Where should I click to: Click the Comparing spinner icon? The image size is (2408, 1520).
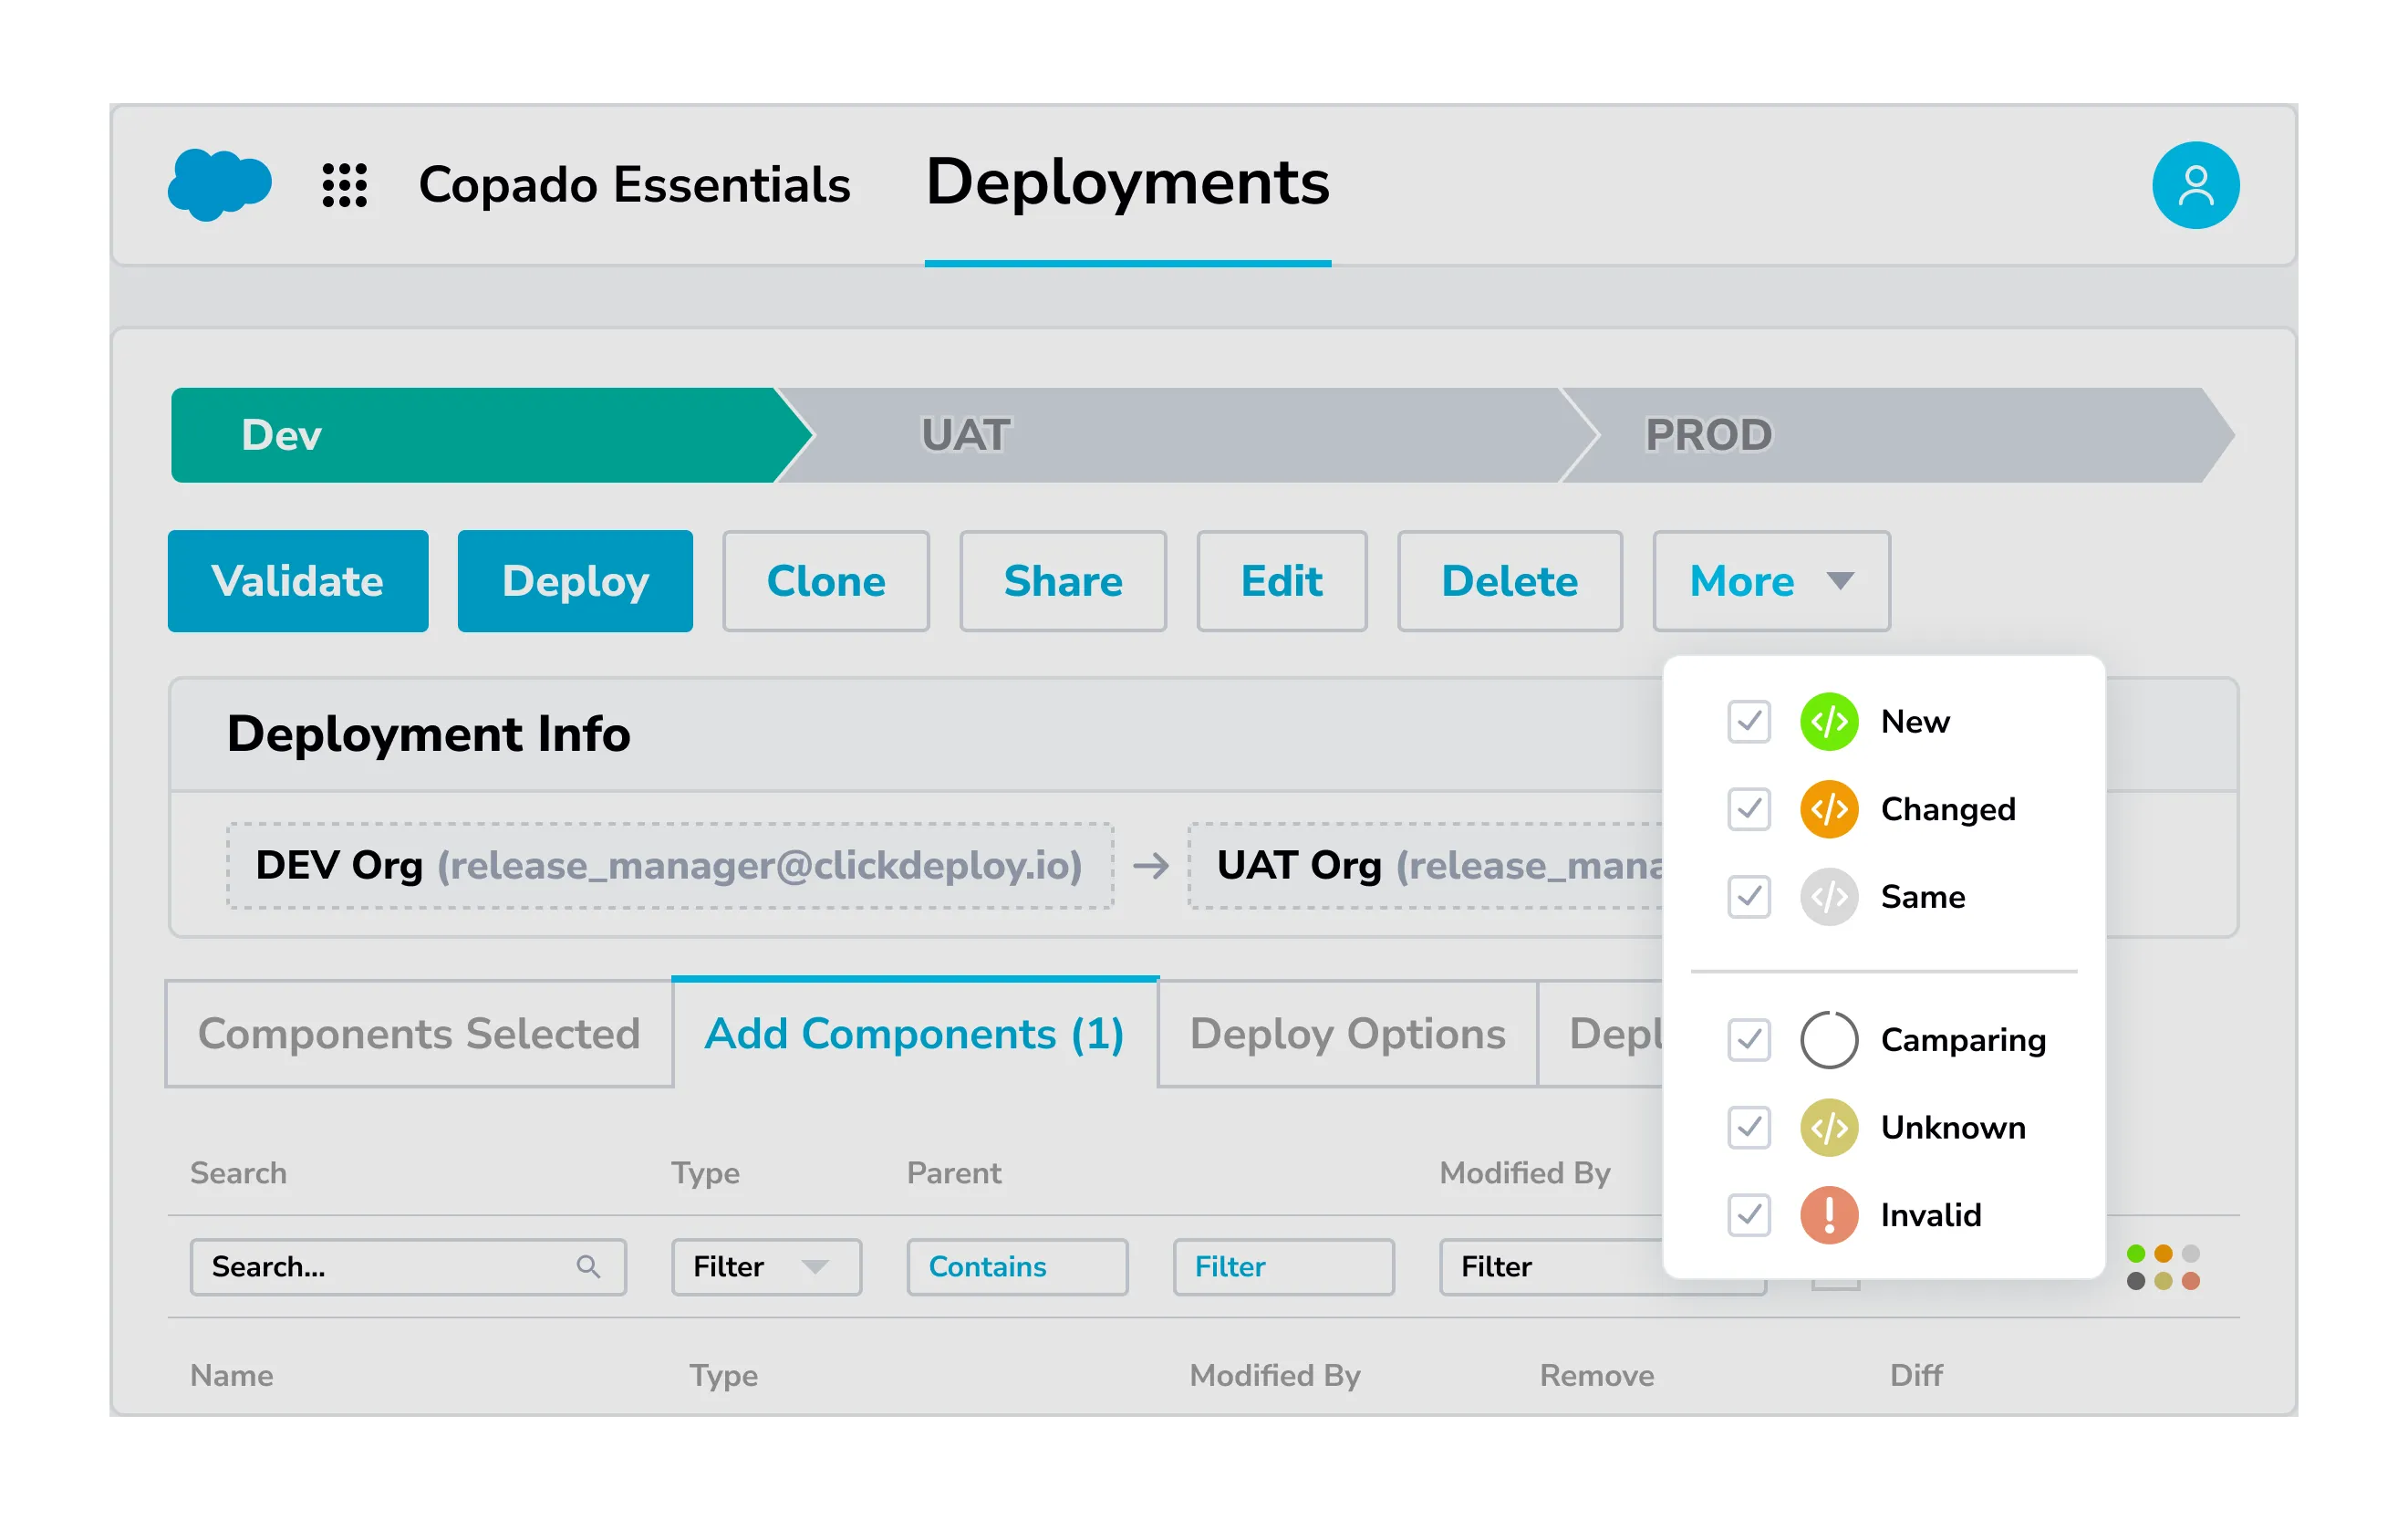pyautogui.click(x=1828, y=1040)
